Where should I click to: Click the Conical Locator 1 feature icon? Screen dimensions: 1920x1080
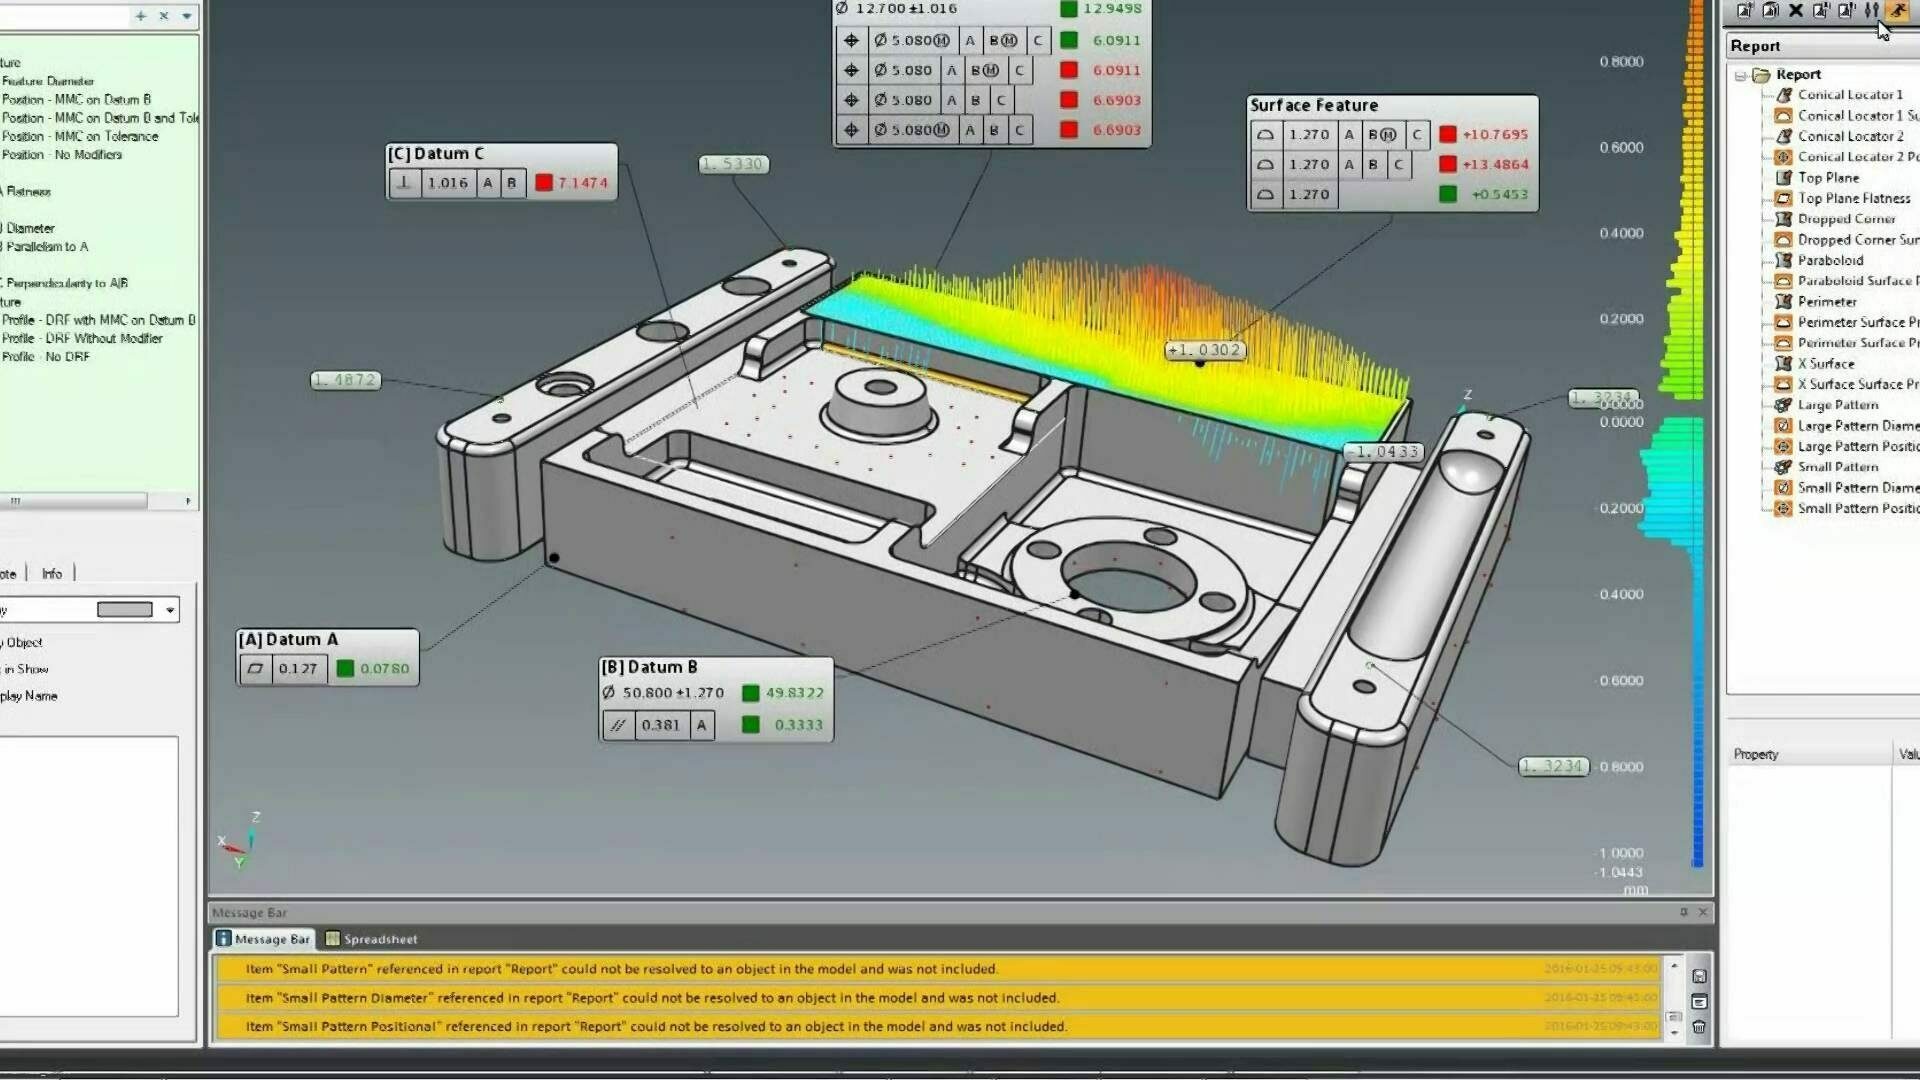(x=1783, y=95)
